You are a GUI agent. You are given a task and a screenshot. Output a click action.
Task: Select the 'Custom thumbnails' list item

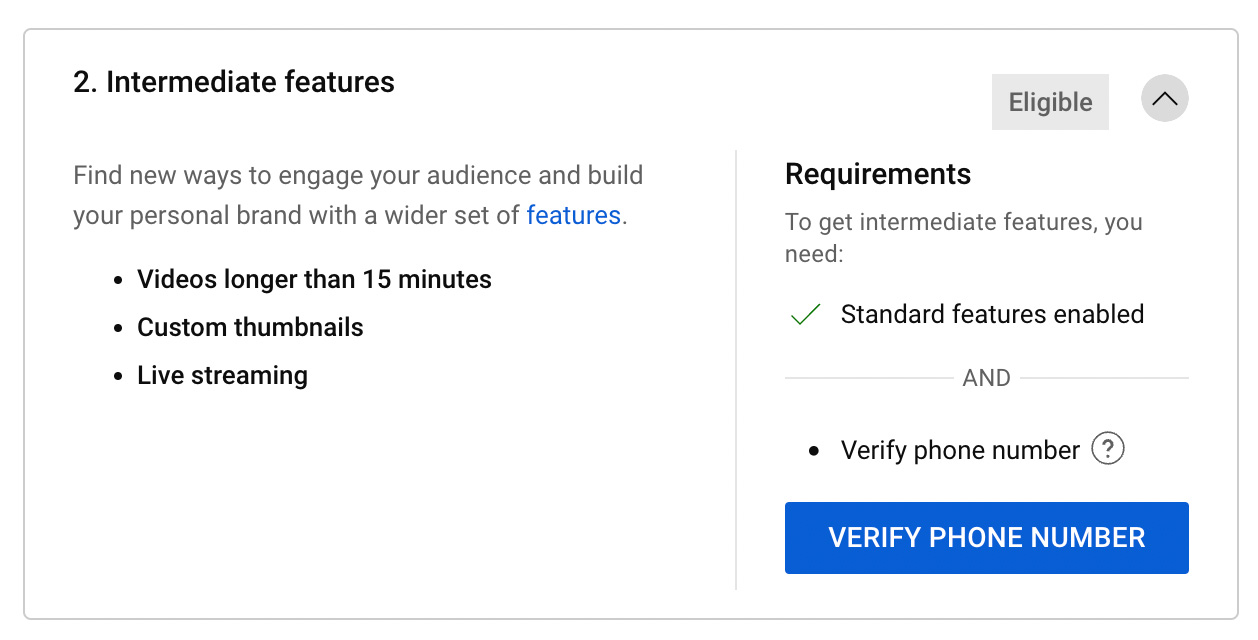[x=250, y=327]
